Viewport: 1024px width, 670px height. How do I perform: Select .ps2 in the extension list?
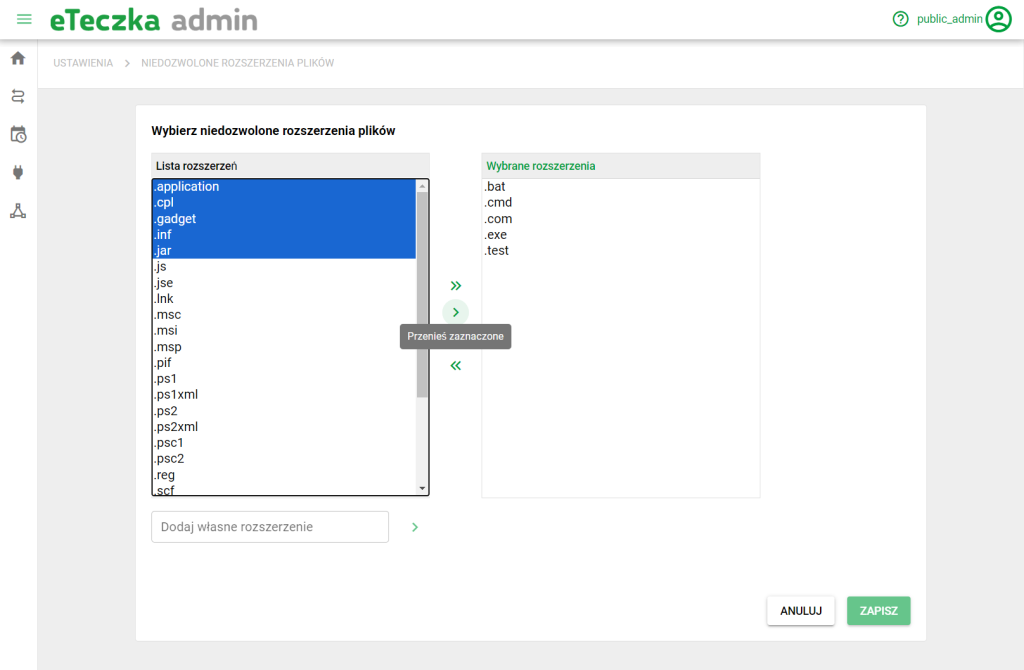click(x=284, y=411)
